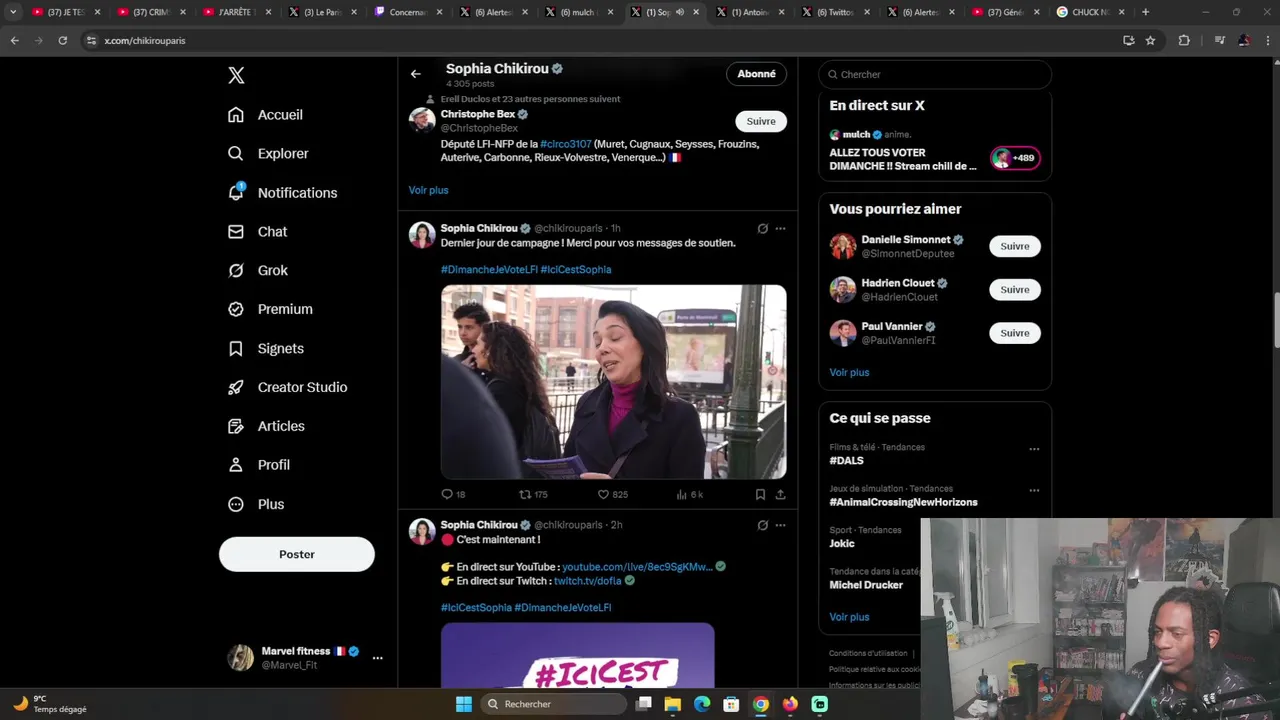This screenshot has width=1280, height=720.
Task: View stats of post with 6 k views
Action: [x=682, y=494]
